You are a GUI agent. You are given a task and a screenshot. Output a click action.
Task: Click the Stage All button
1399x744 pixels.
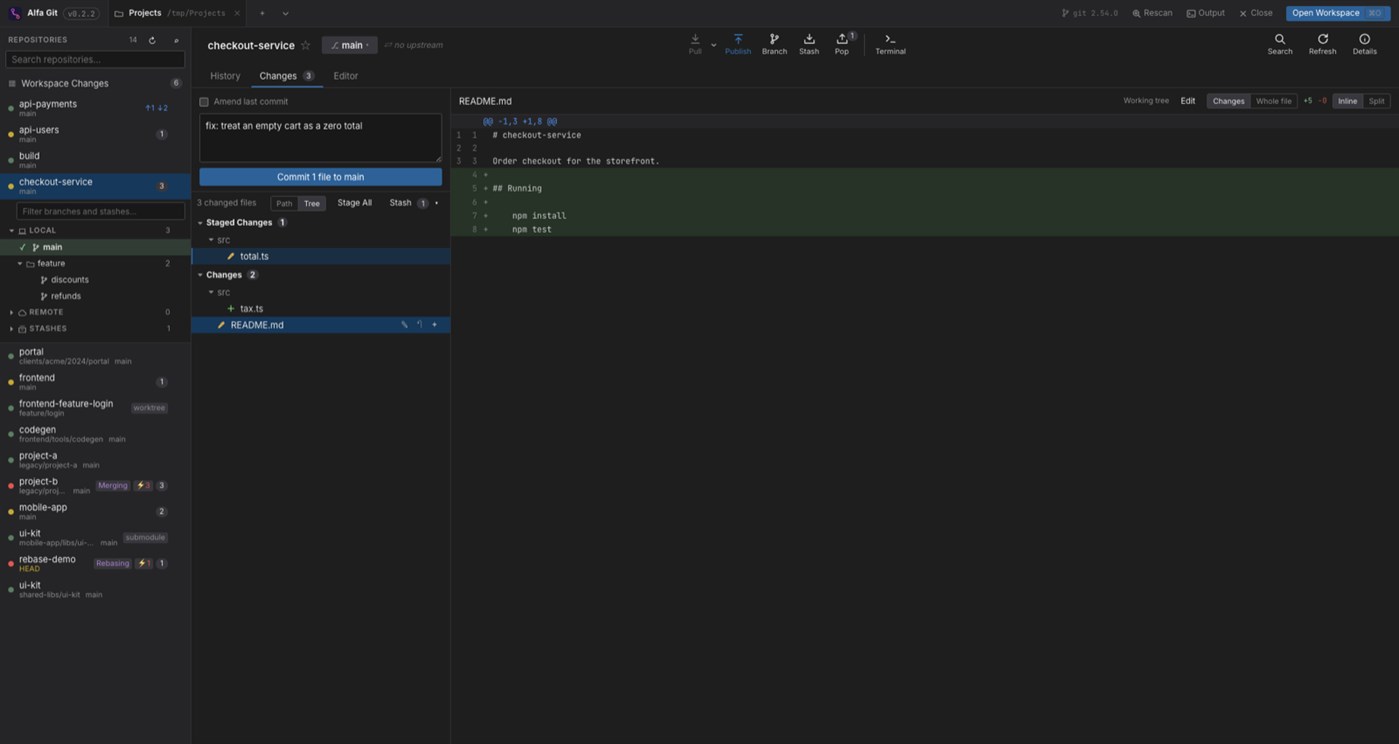354,203
